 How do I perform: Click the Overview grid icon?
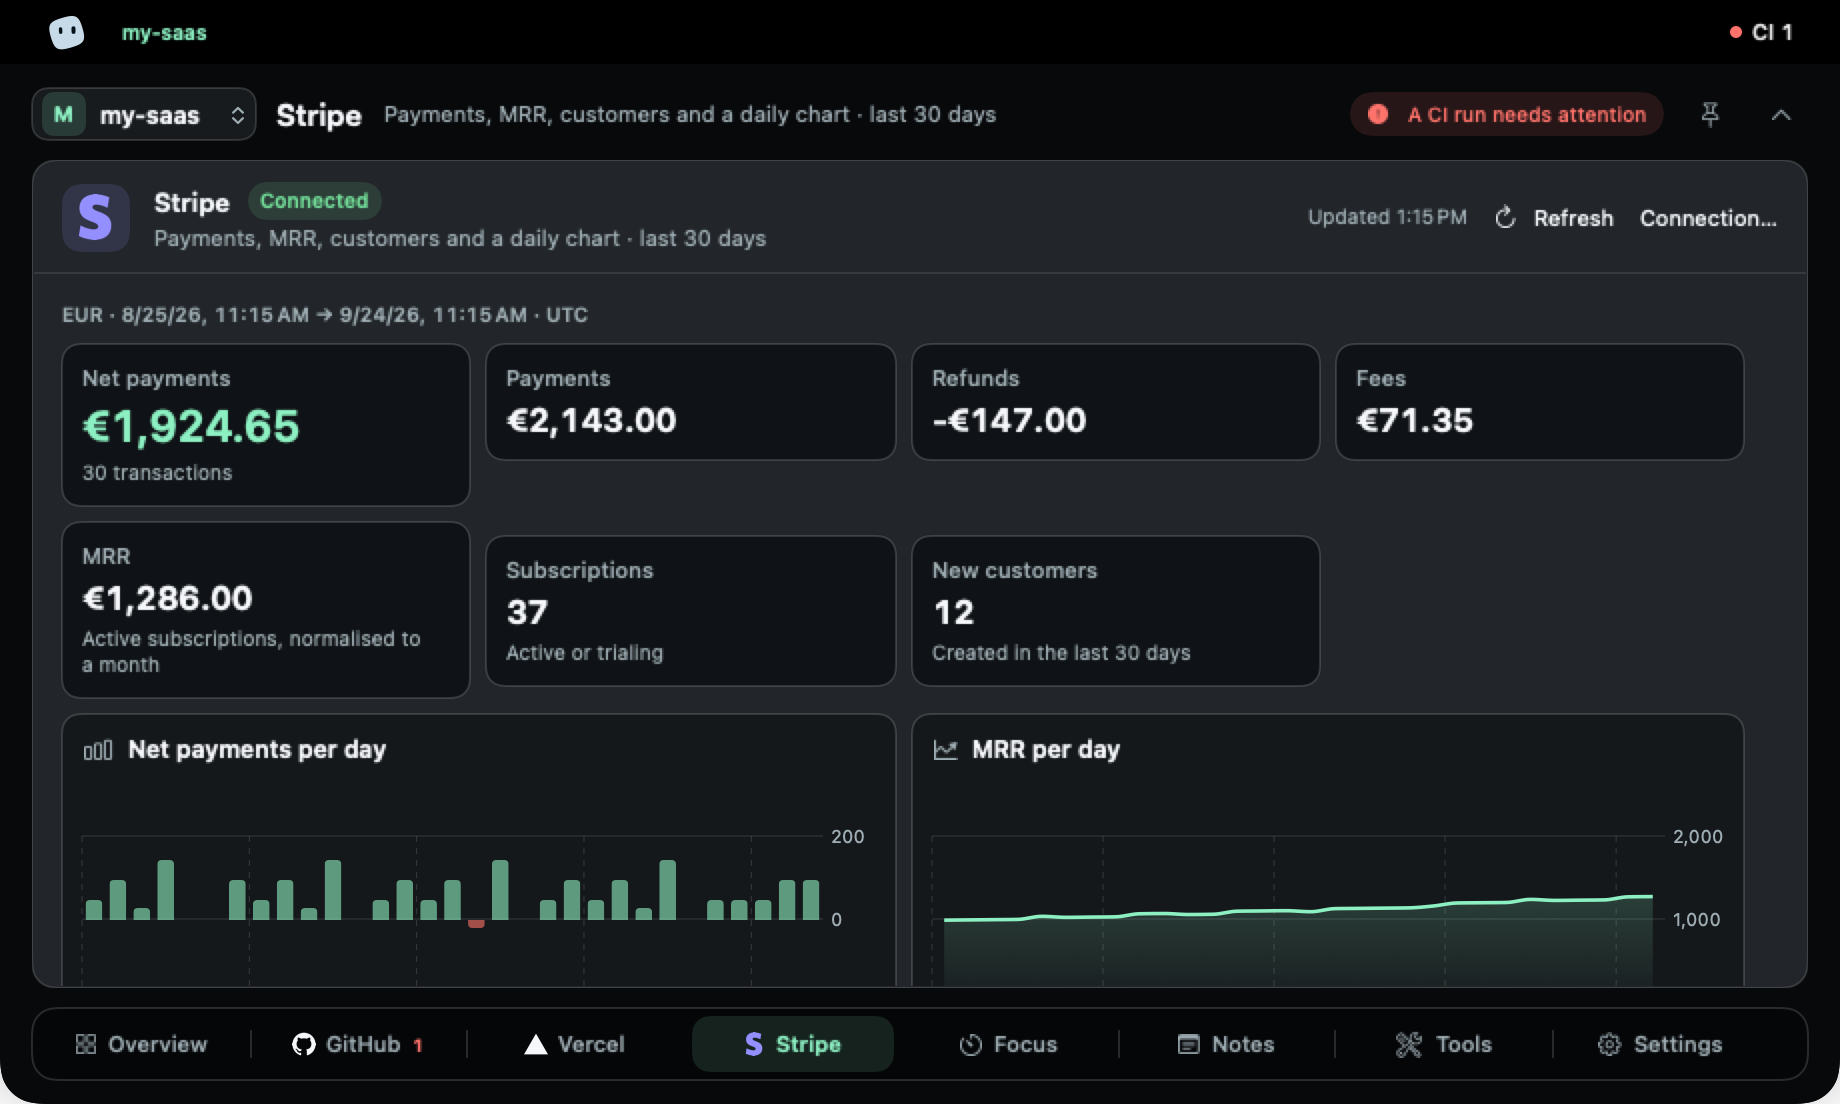86,1044
